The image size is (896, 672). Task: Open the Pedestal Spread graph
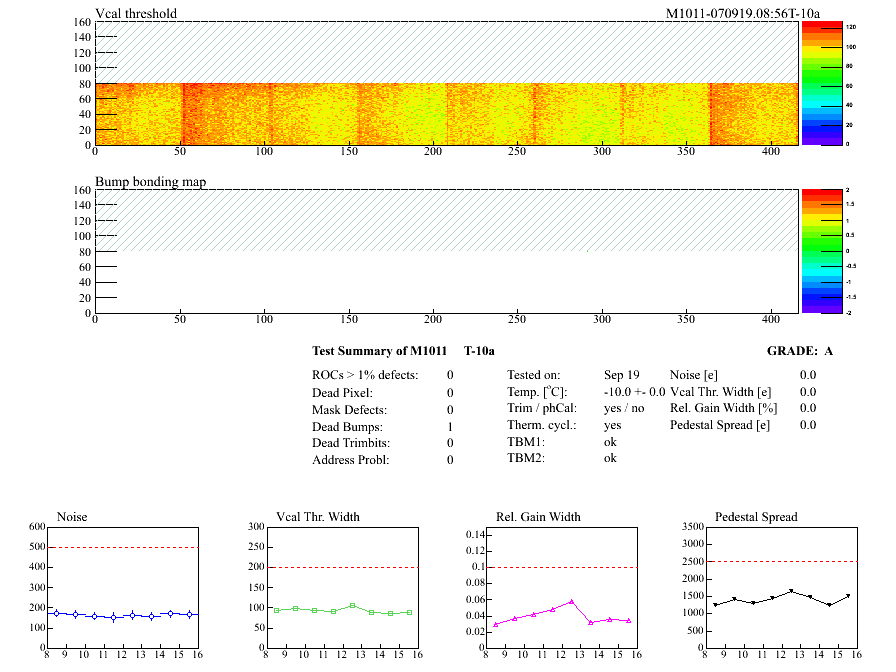[780, 588]
